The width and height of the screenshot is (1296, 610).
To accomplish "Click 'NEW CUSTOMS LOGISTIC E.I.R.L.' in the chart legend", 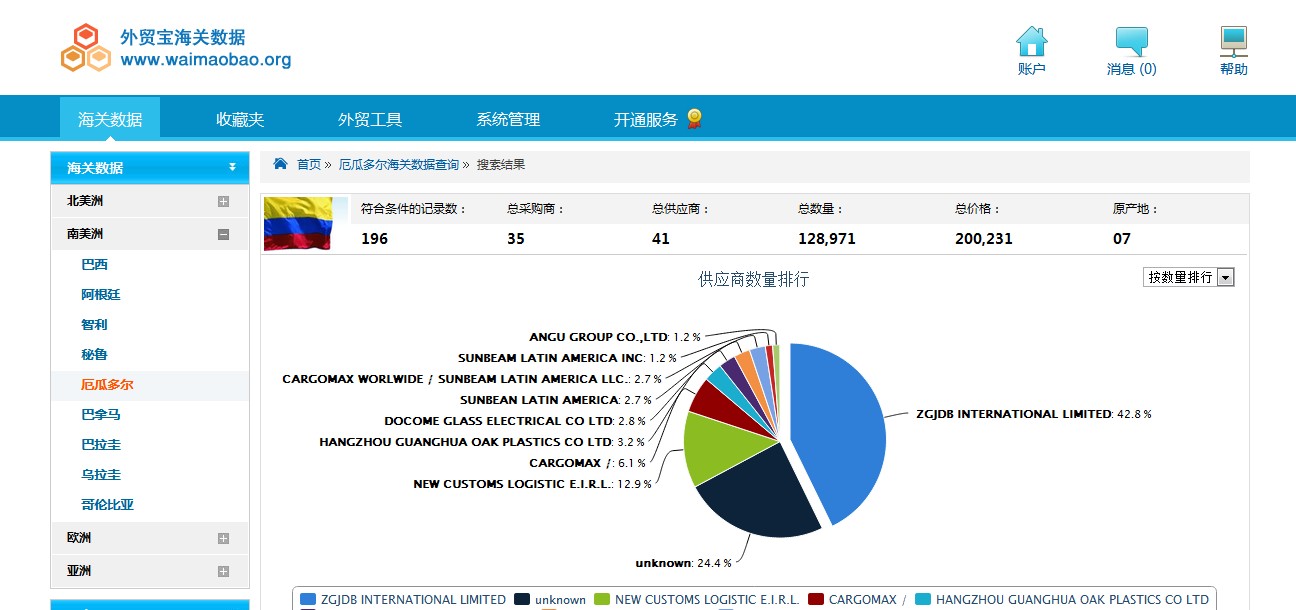I will click(x=707, y=600).
